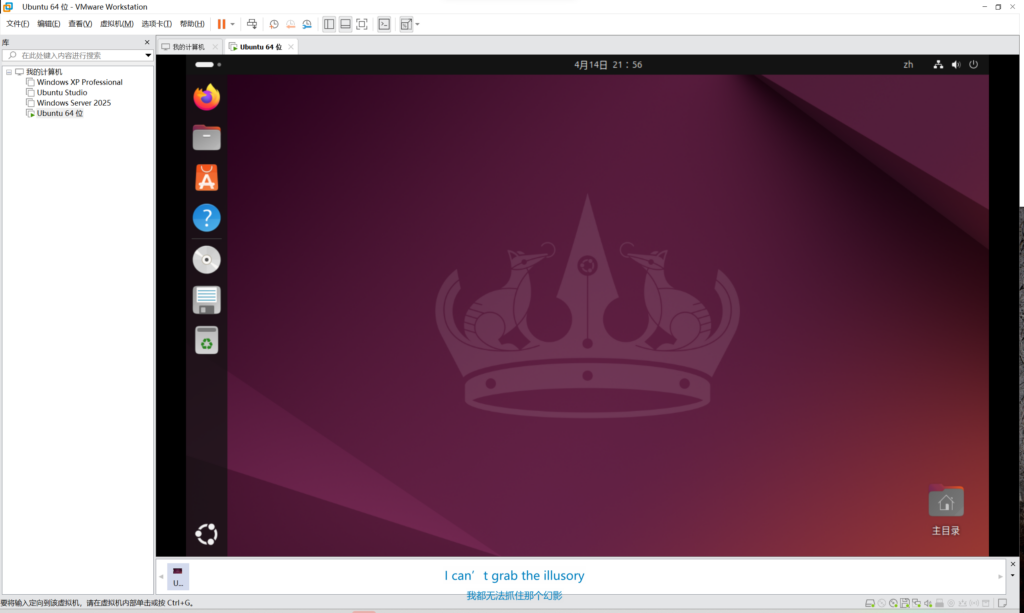Open the power menu icon in the Ubuntu top bar
Viewport: 1024px width, 613px height.
coord(974,65)
